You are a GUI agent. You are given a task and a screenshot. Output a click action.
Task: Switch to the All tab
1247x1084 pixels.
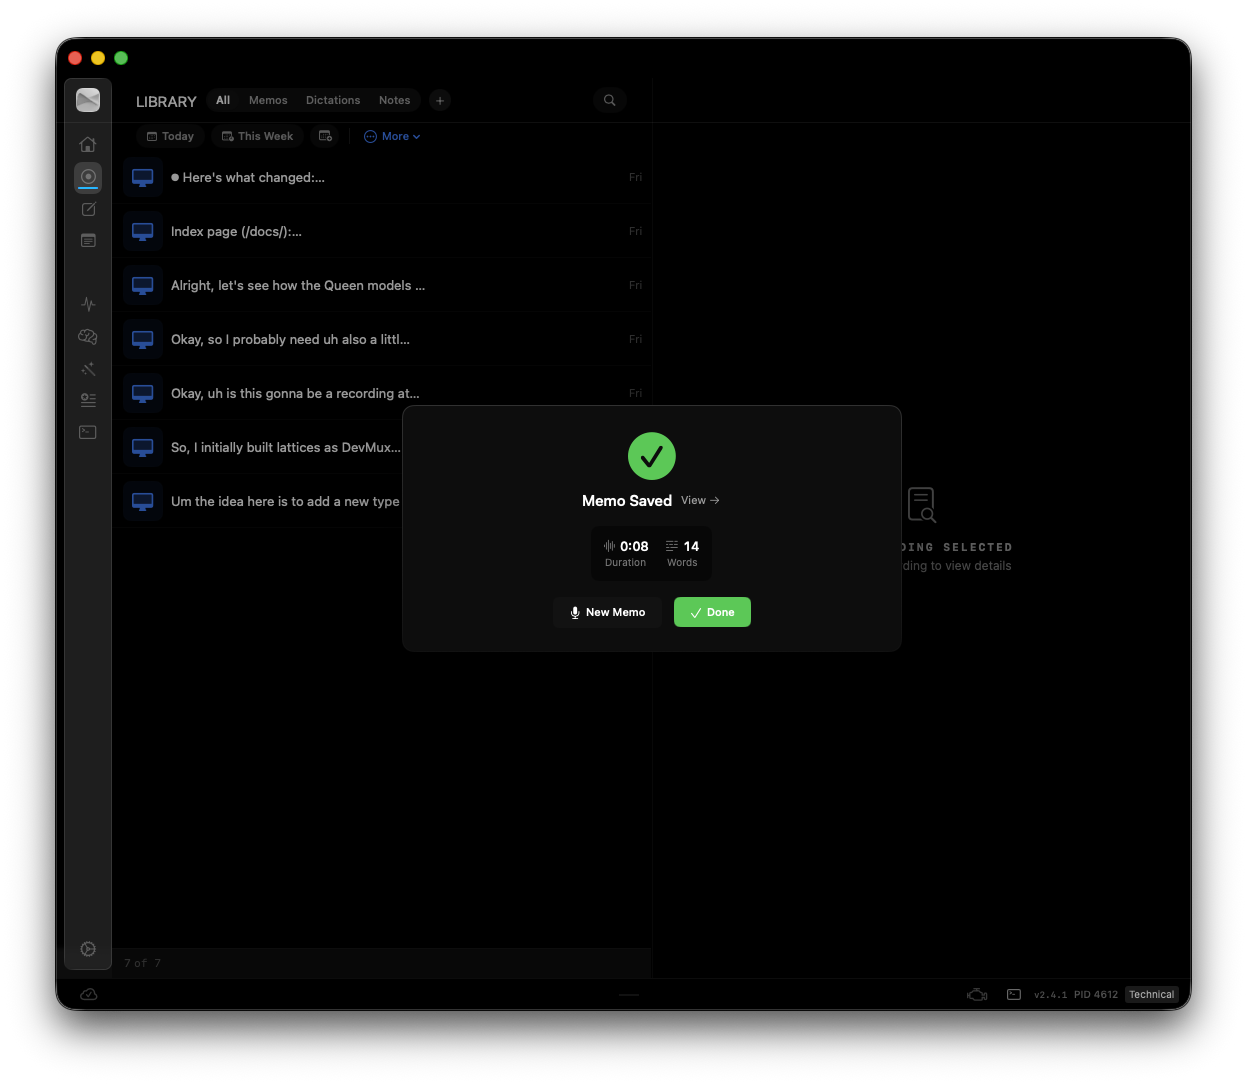coord(223,100)
